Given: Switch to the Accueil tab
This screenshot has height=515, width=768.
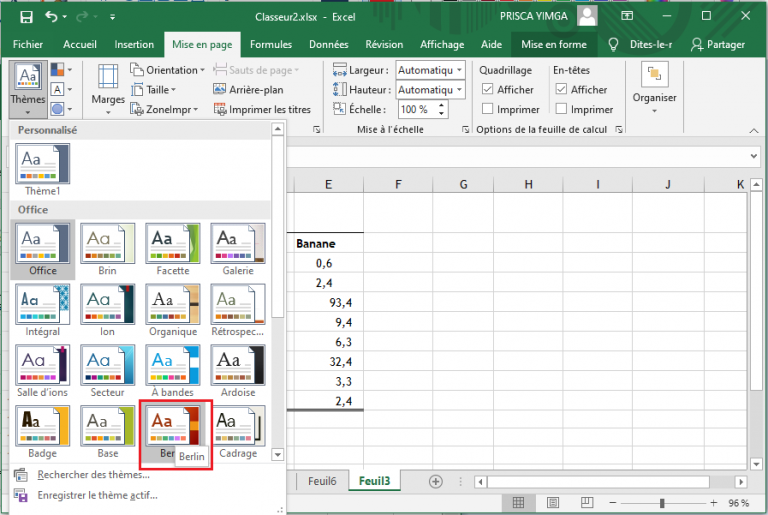Looking at the screenshot, I should [79, 45].
